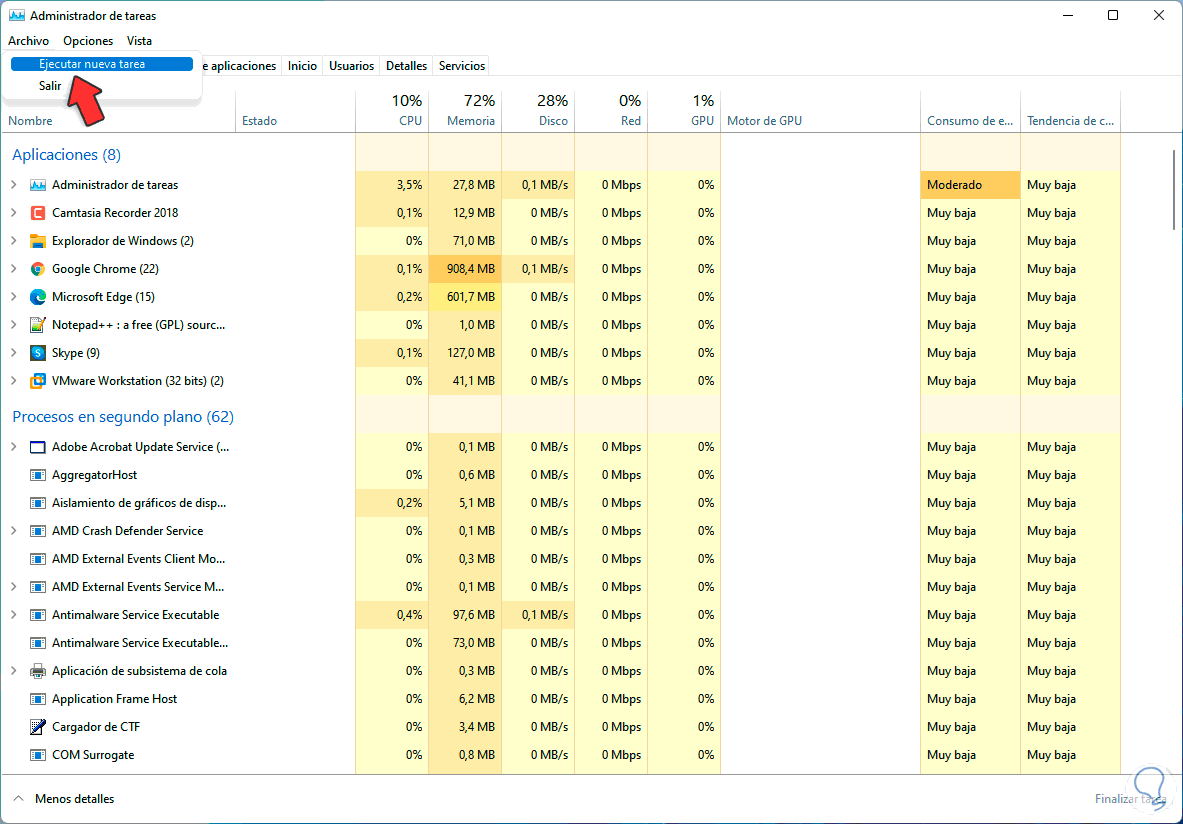Click the VMware Workstation icon
This screenshot has height=824, width=1183.
(x=38, y=381)
